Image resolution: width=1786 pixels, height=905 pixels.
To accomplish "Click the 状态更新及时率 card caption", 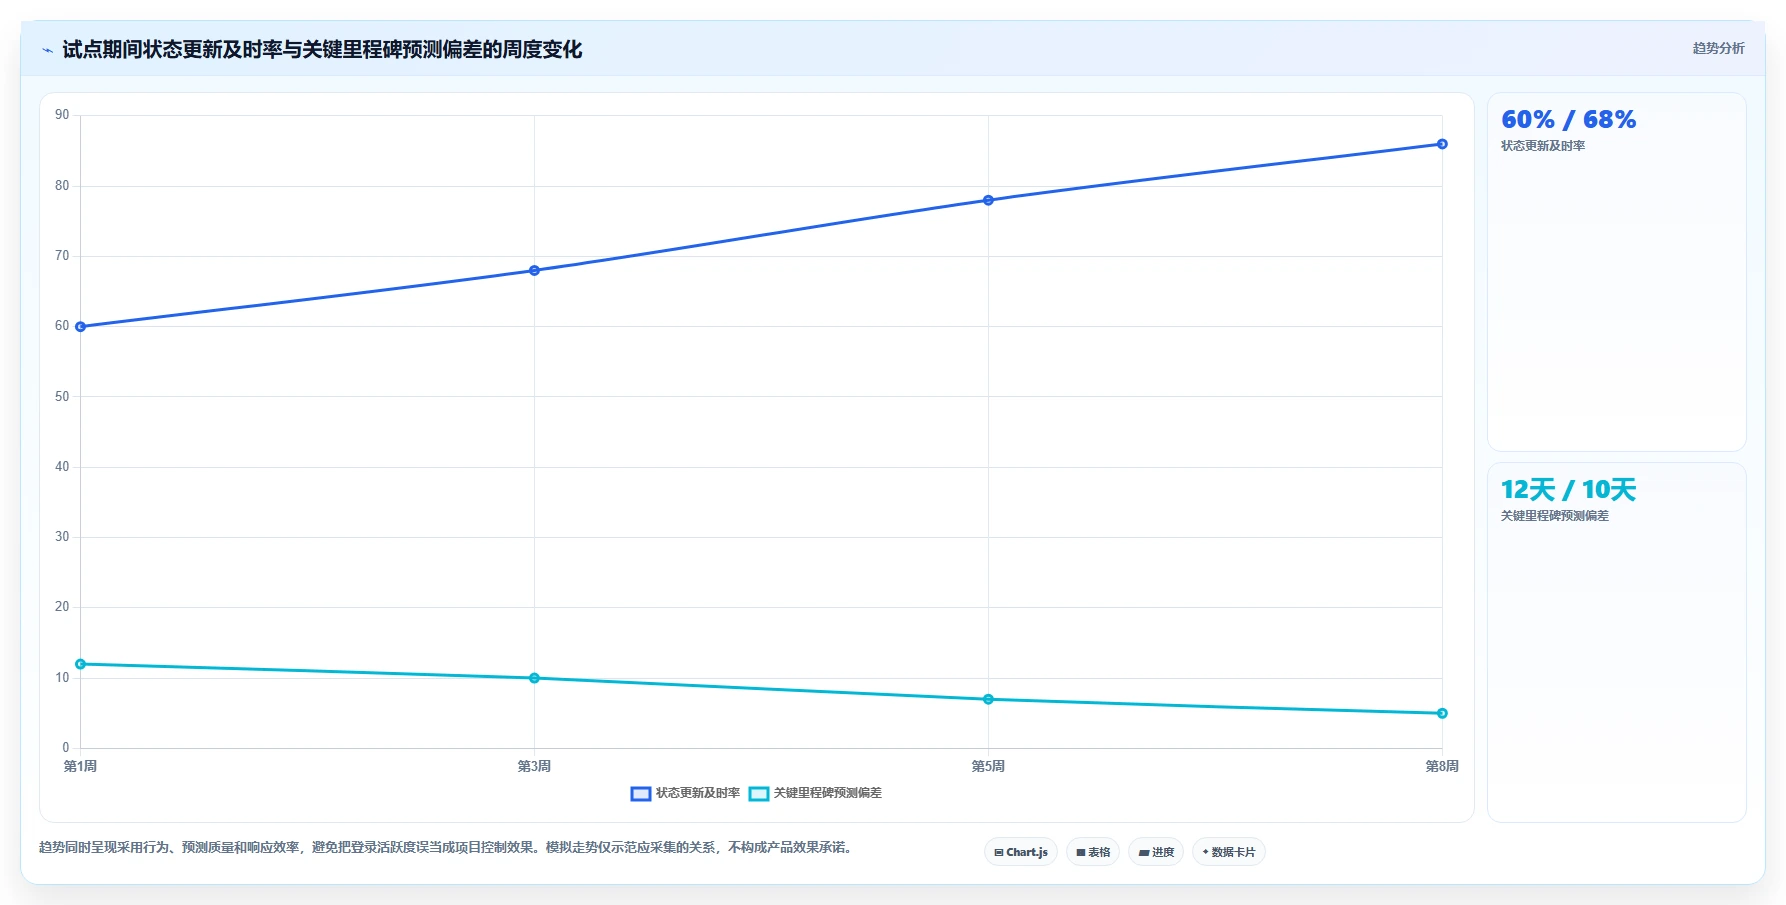I will coord(1543,146).
